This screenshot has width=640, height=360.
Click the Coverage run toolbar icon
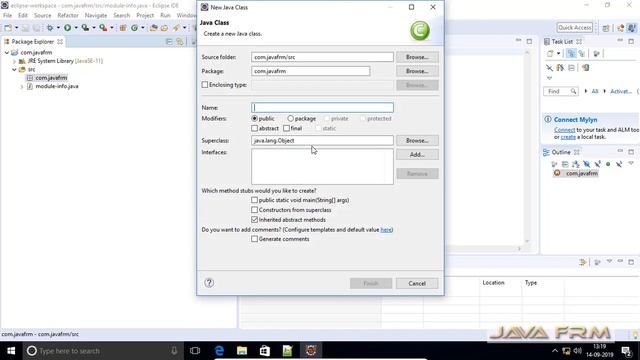pos(85,28)
